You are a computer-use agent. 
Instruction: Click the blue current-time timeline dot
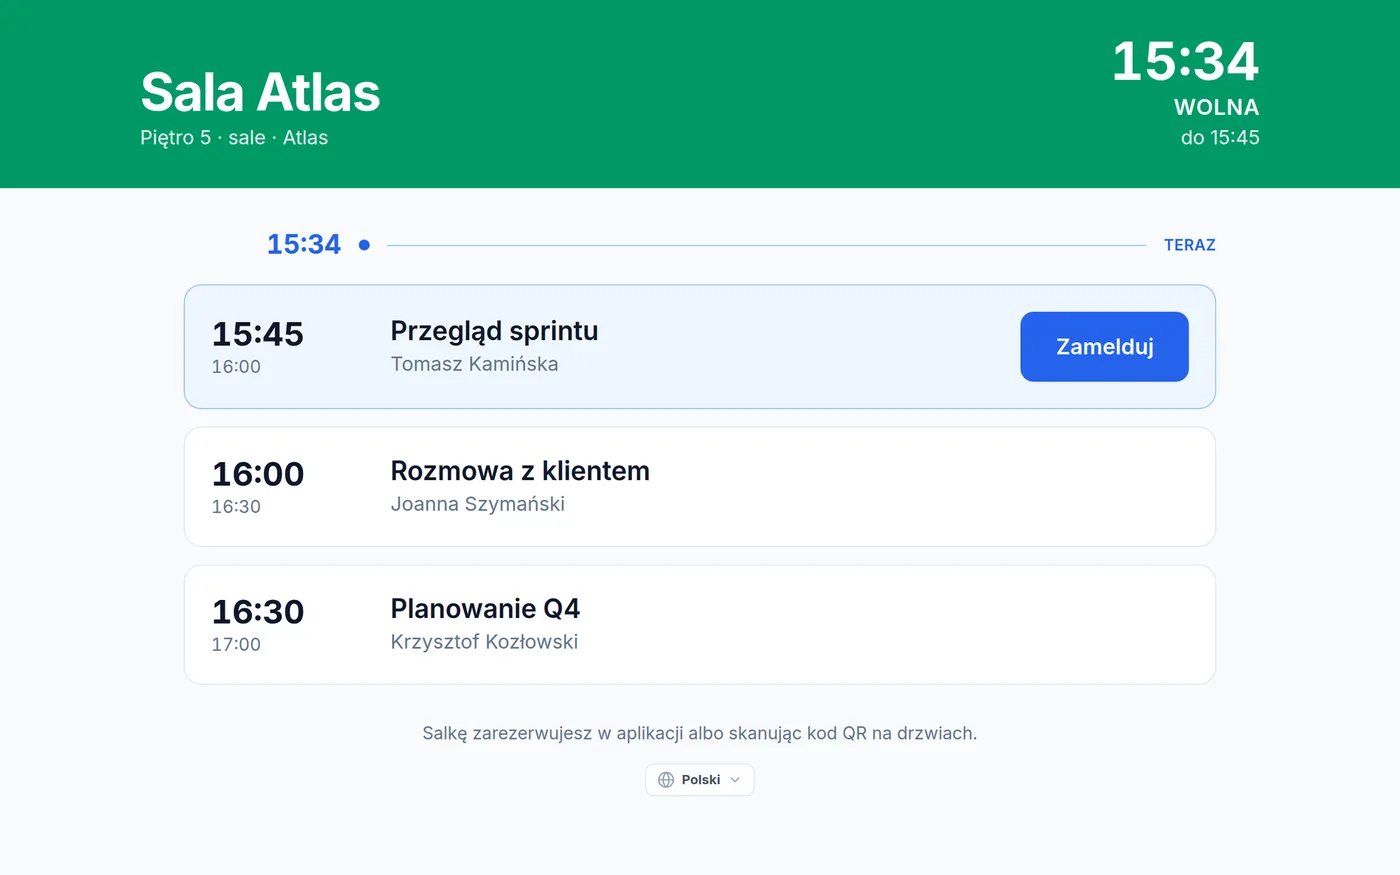[364, 245]
